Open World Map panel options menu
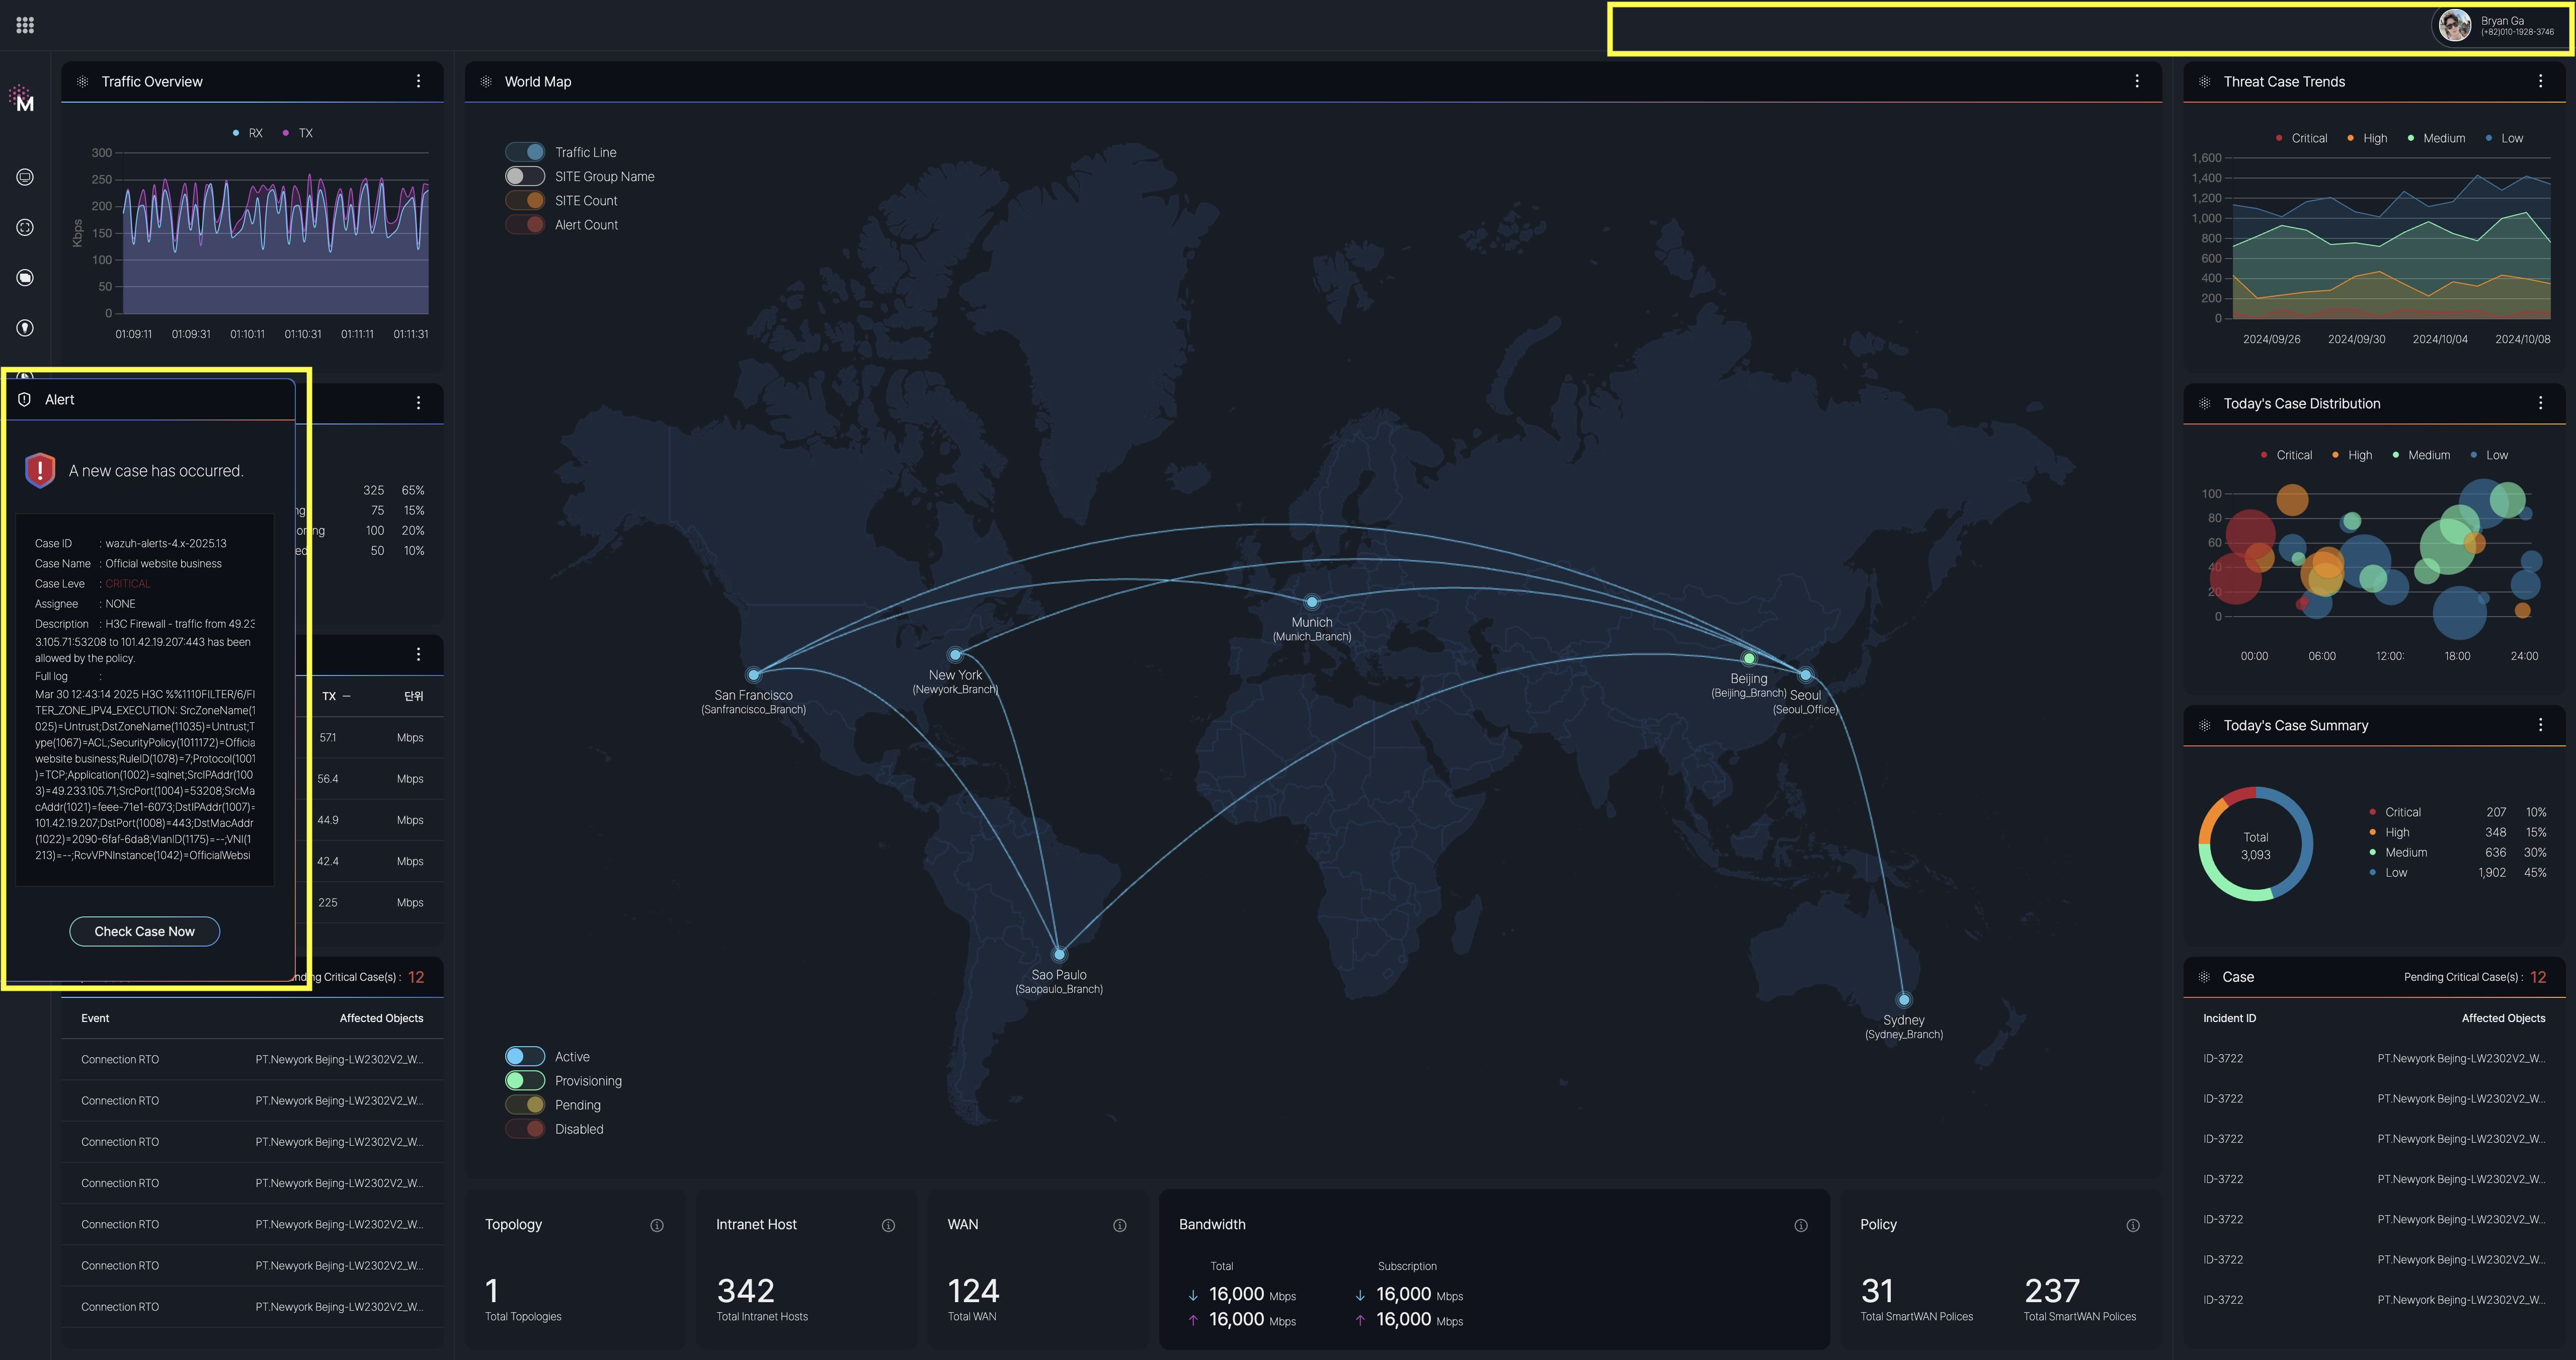The image size is (2576, 1360). pyautogui.click(x=2137, y=81)
